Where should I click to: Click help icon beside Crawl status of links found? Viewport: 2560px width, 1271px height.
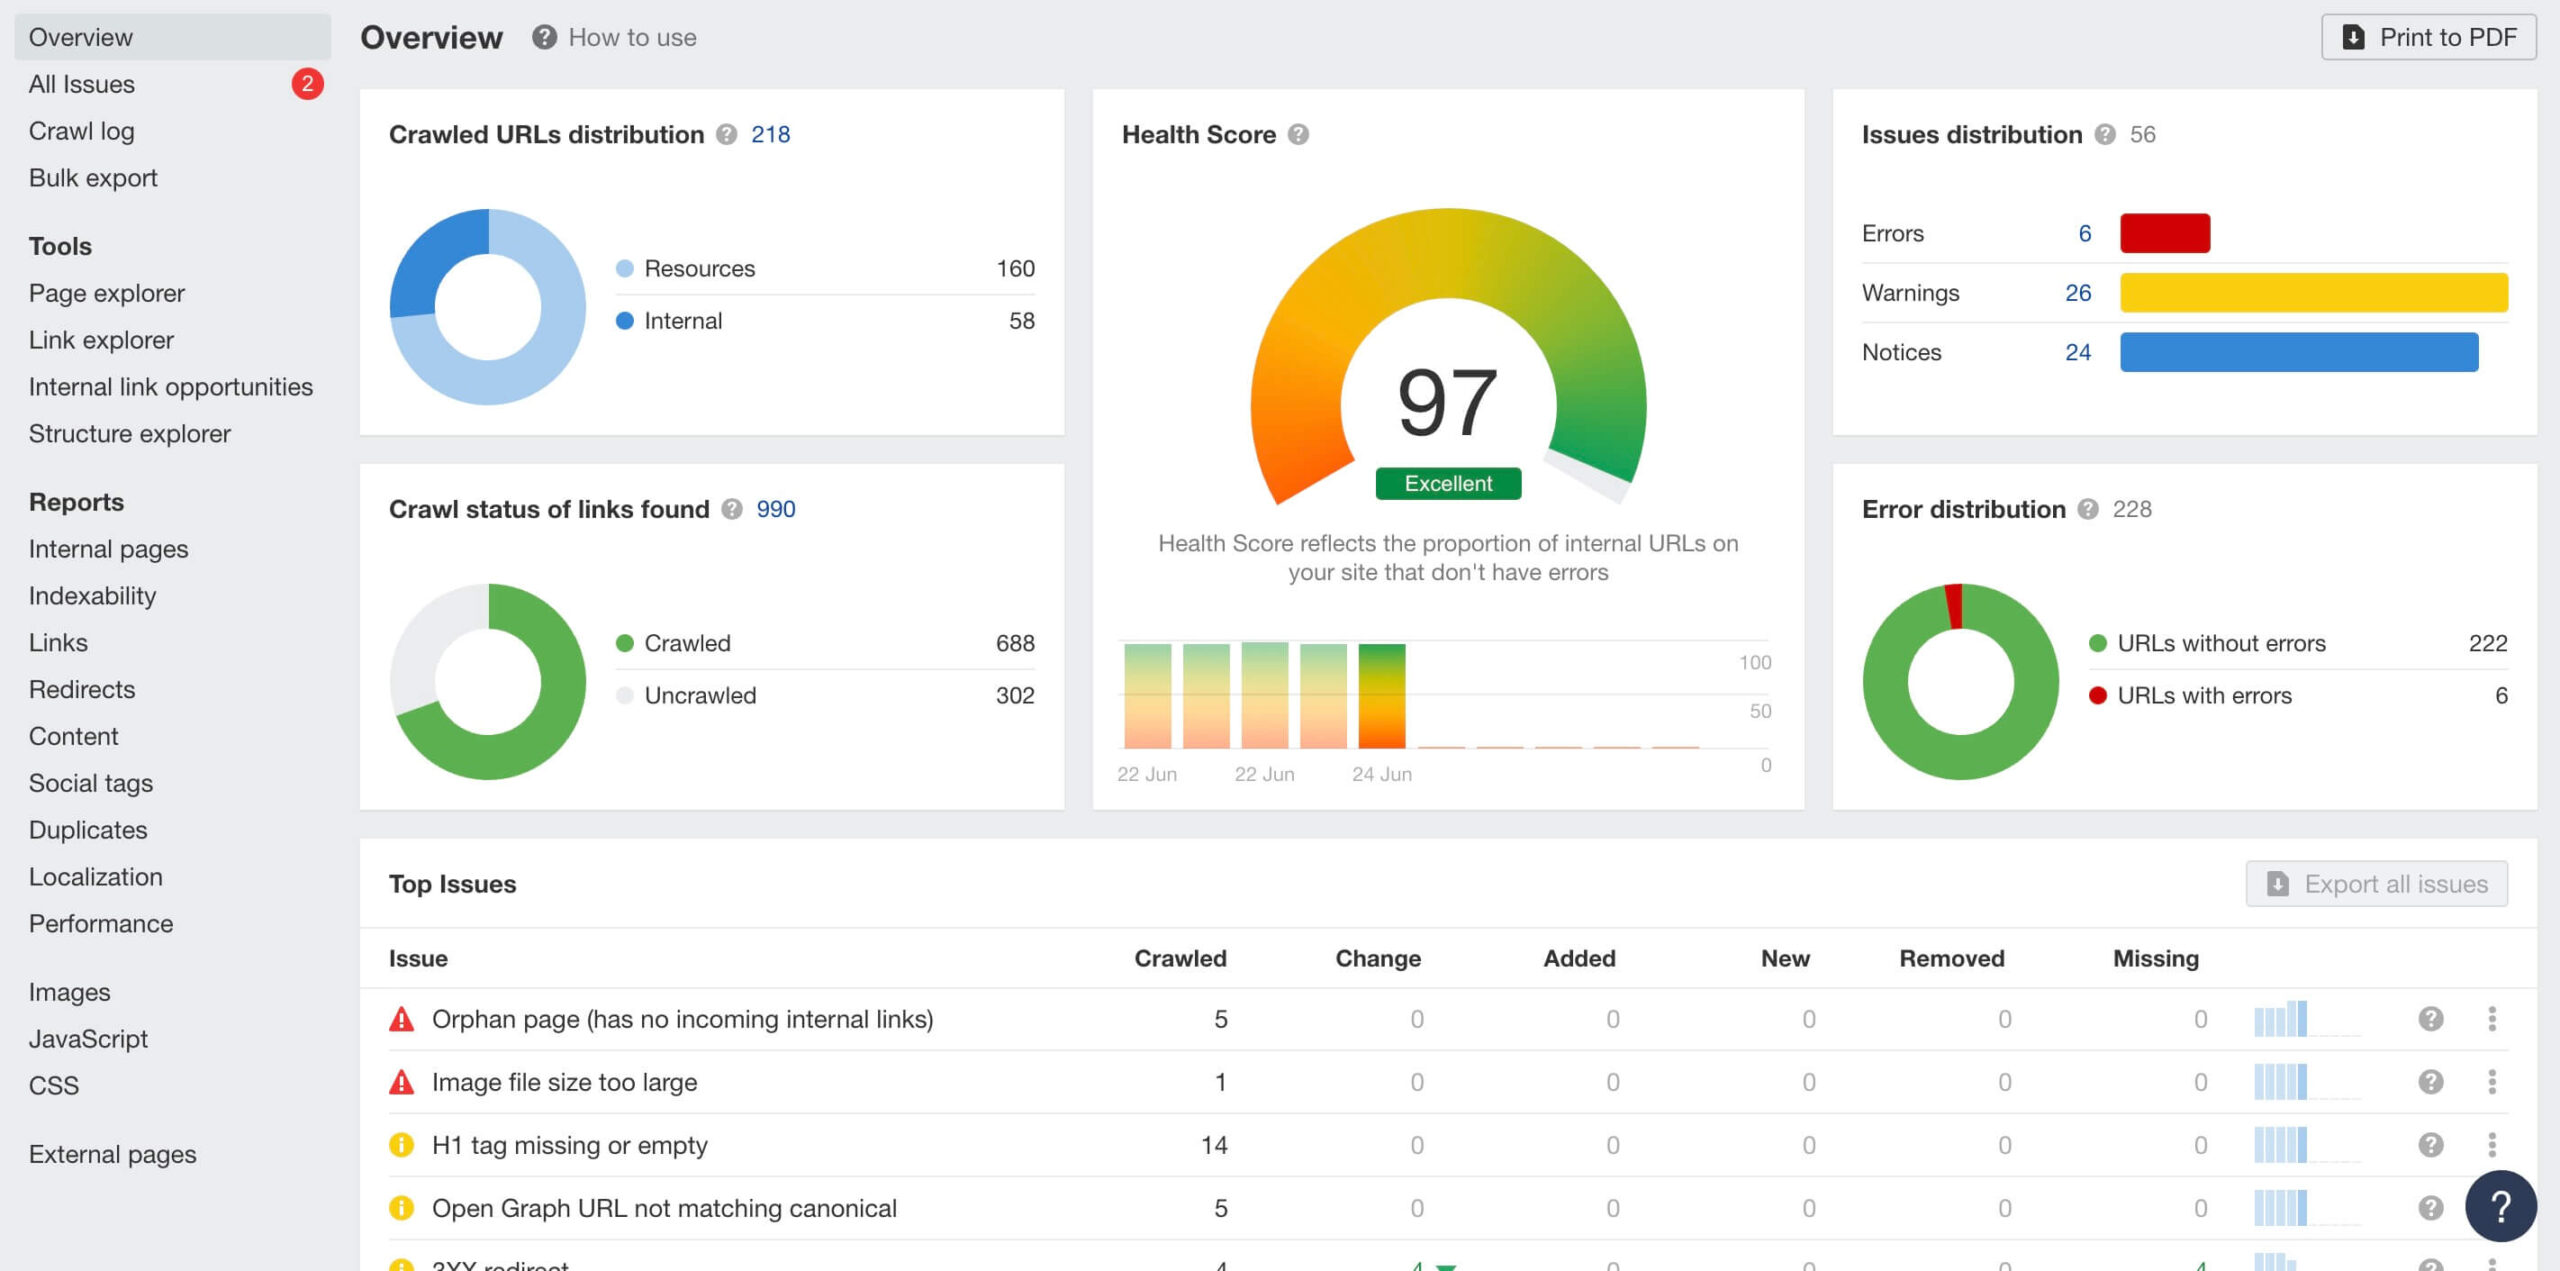(732, 509)
